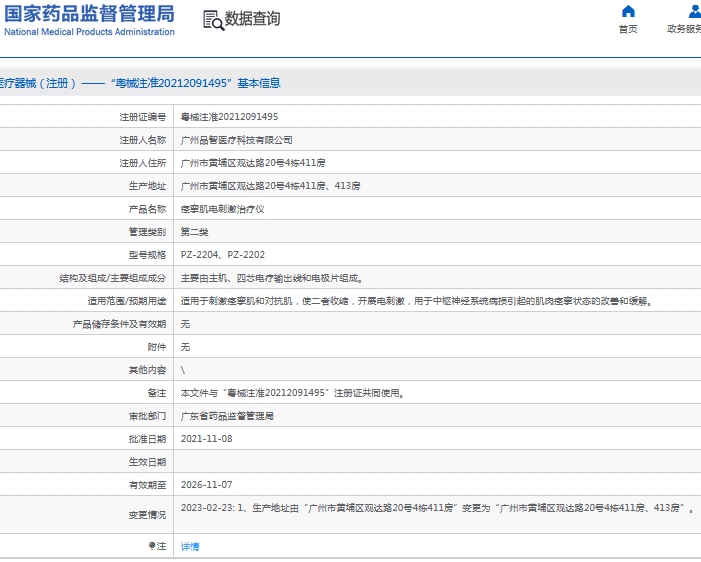This screenshot has width=701, height=562.
Task: Click the 国家药品监督管理局 logo
Action: [89, 20]
